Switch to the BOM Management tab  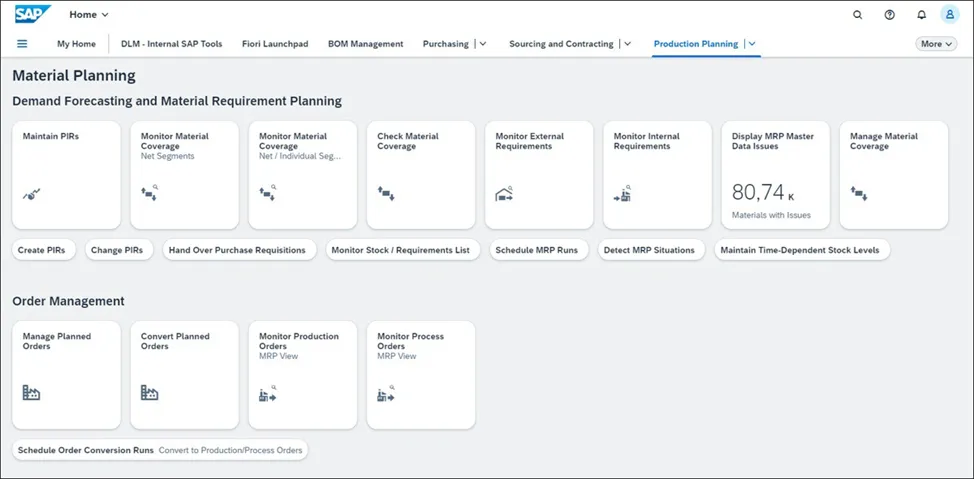tap(365, 44)
